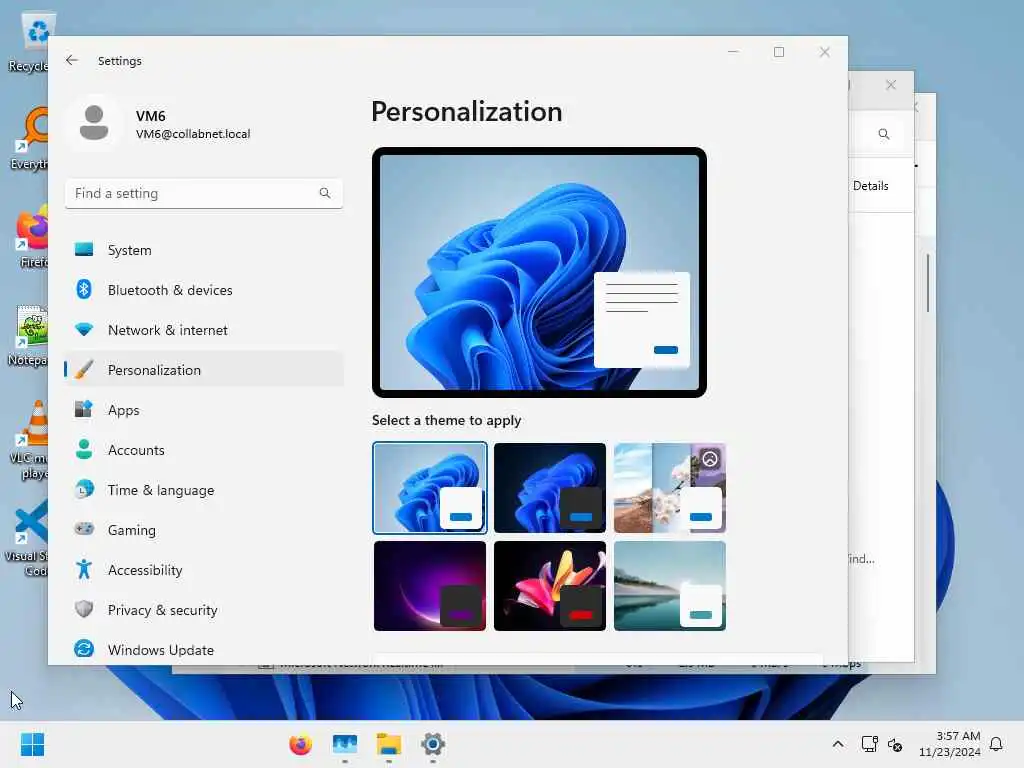Click the back arrow in Settings
The height and width of the screenshot is (768, 1024).
[72, 60]
